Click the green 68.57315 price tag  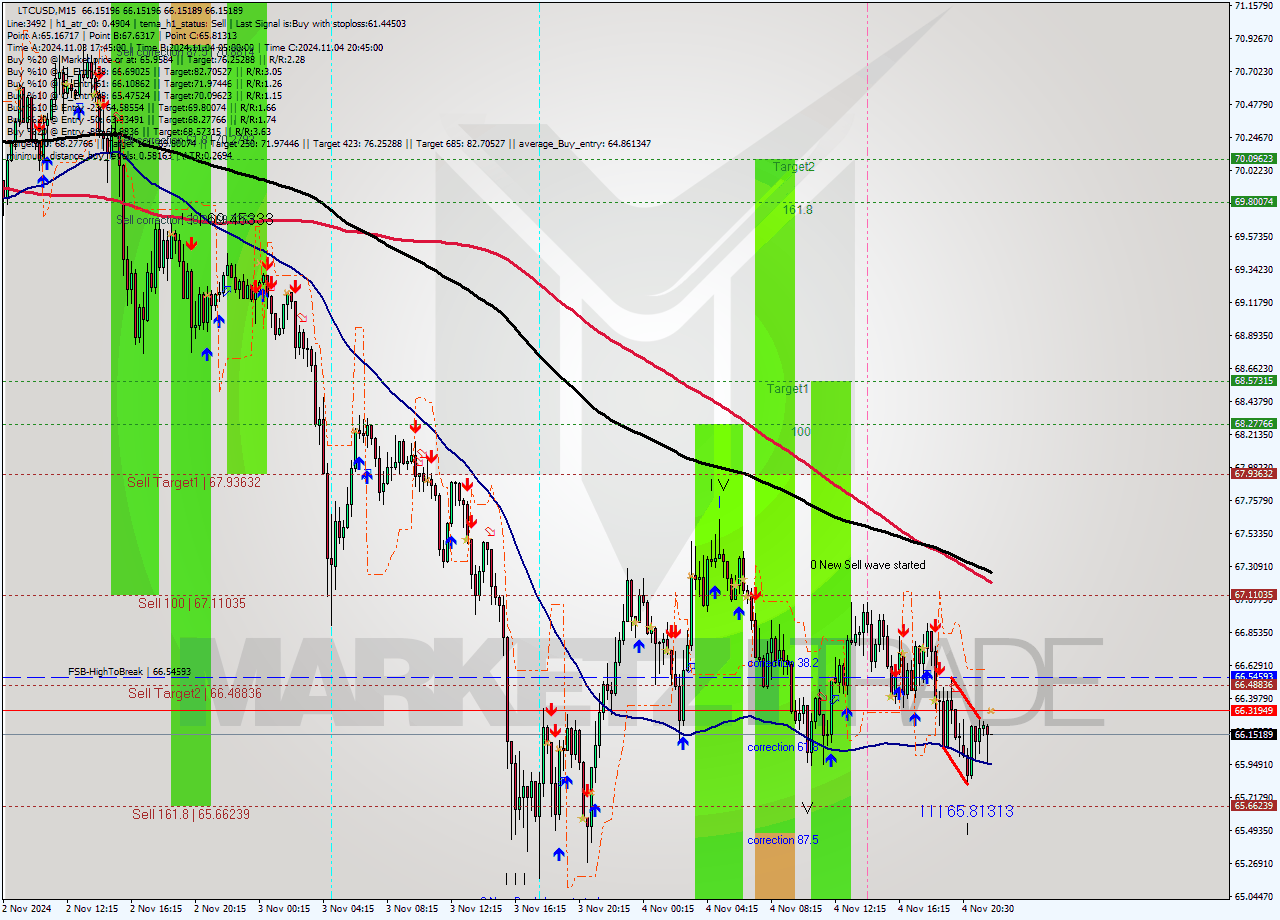1254,380
